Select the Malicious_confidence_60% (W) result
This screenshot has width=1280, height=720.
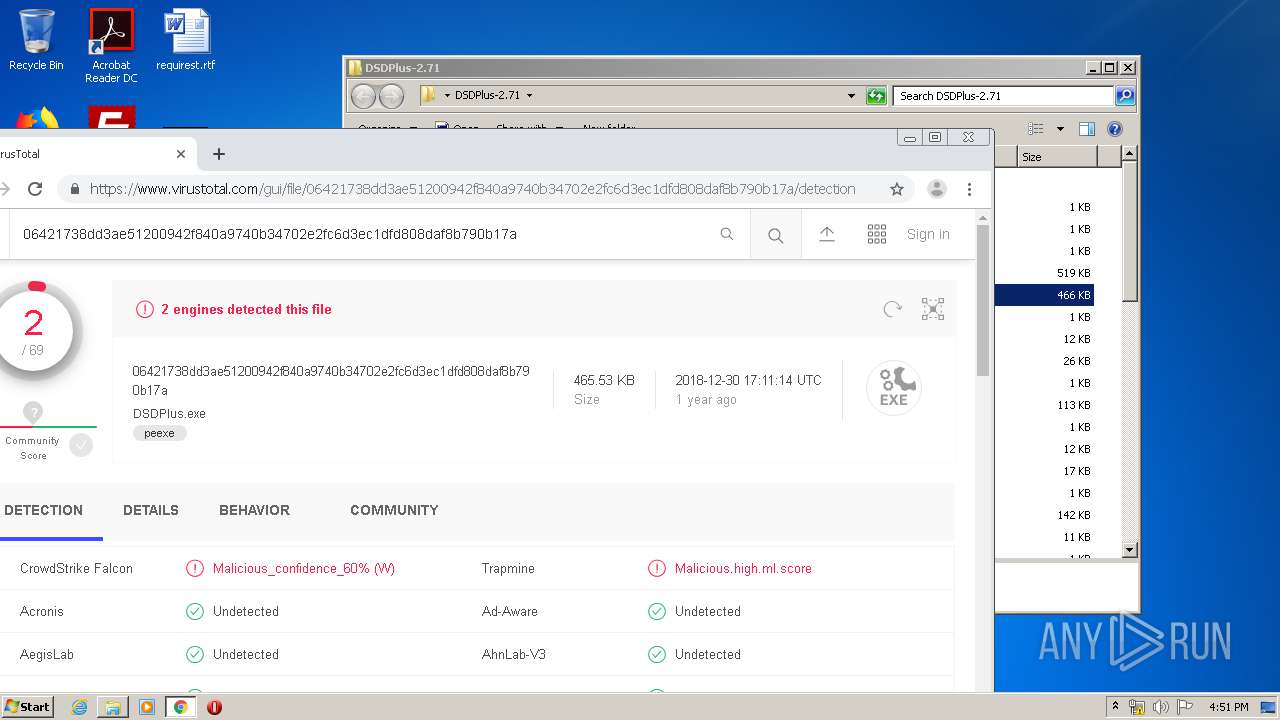(x=304, y=568)
